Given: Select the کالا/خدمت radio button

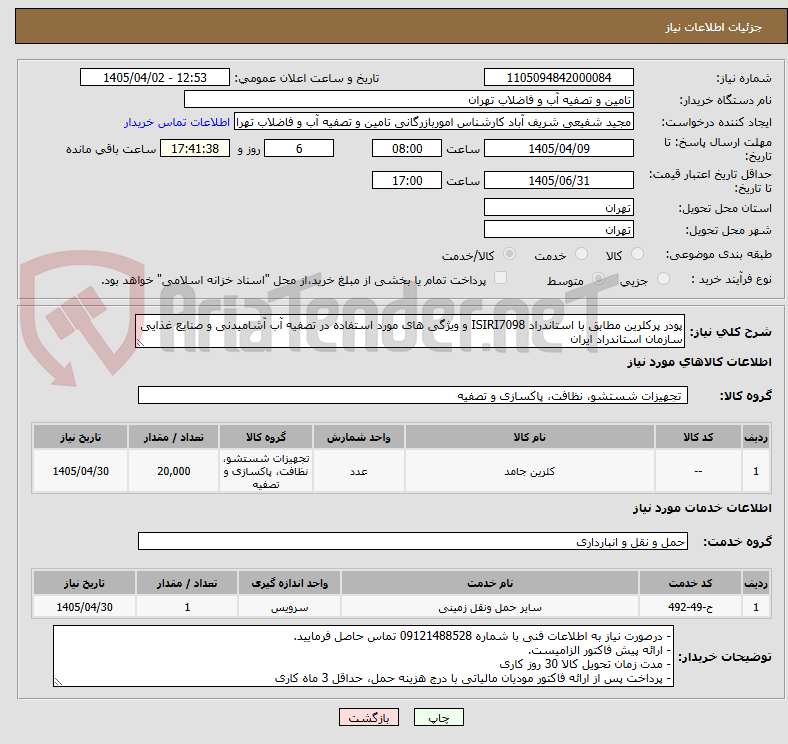Looking at the screenshot, I should point(510,254).
